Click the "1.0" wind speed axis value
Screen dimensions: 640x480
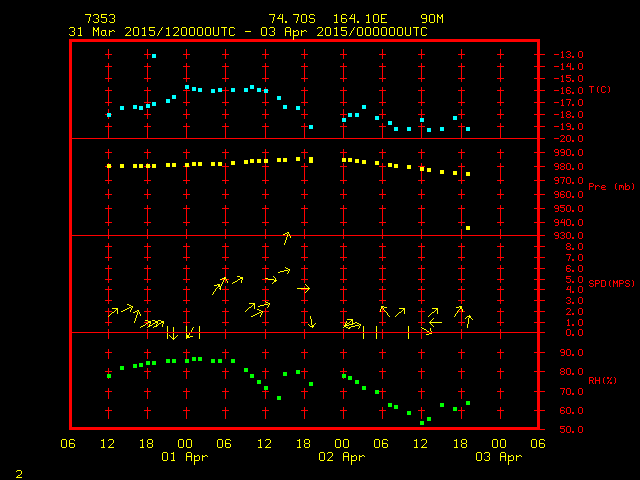coord(574,322)
